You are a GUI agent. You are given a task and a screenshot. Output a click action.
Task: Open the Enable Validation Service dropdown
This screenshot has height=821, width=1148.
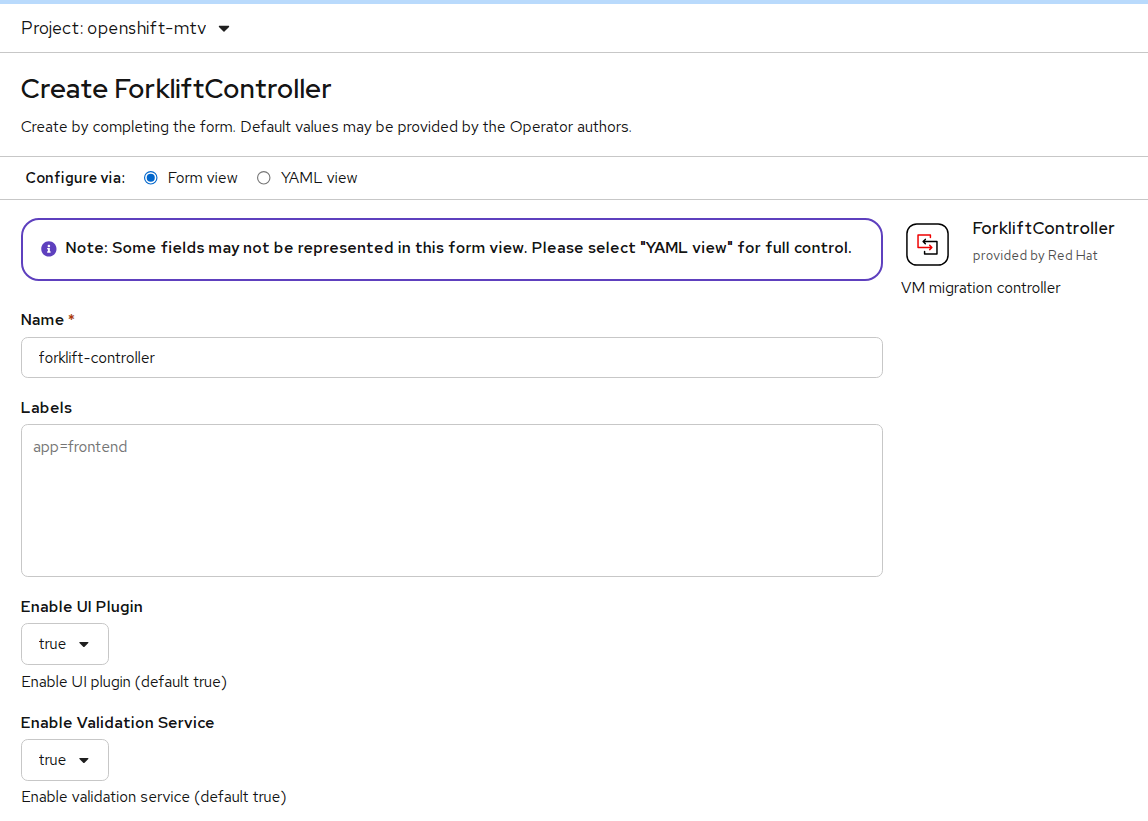[x=65, y=760]
